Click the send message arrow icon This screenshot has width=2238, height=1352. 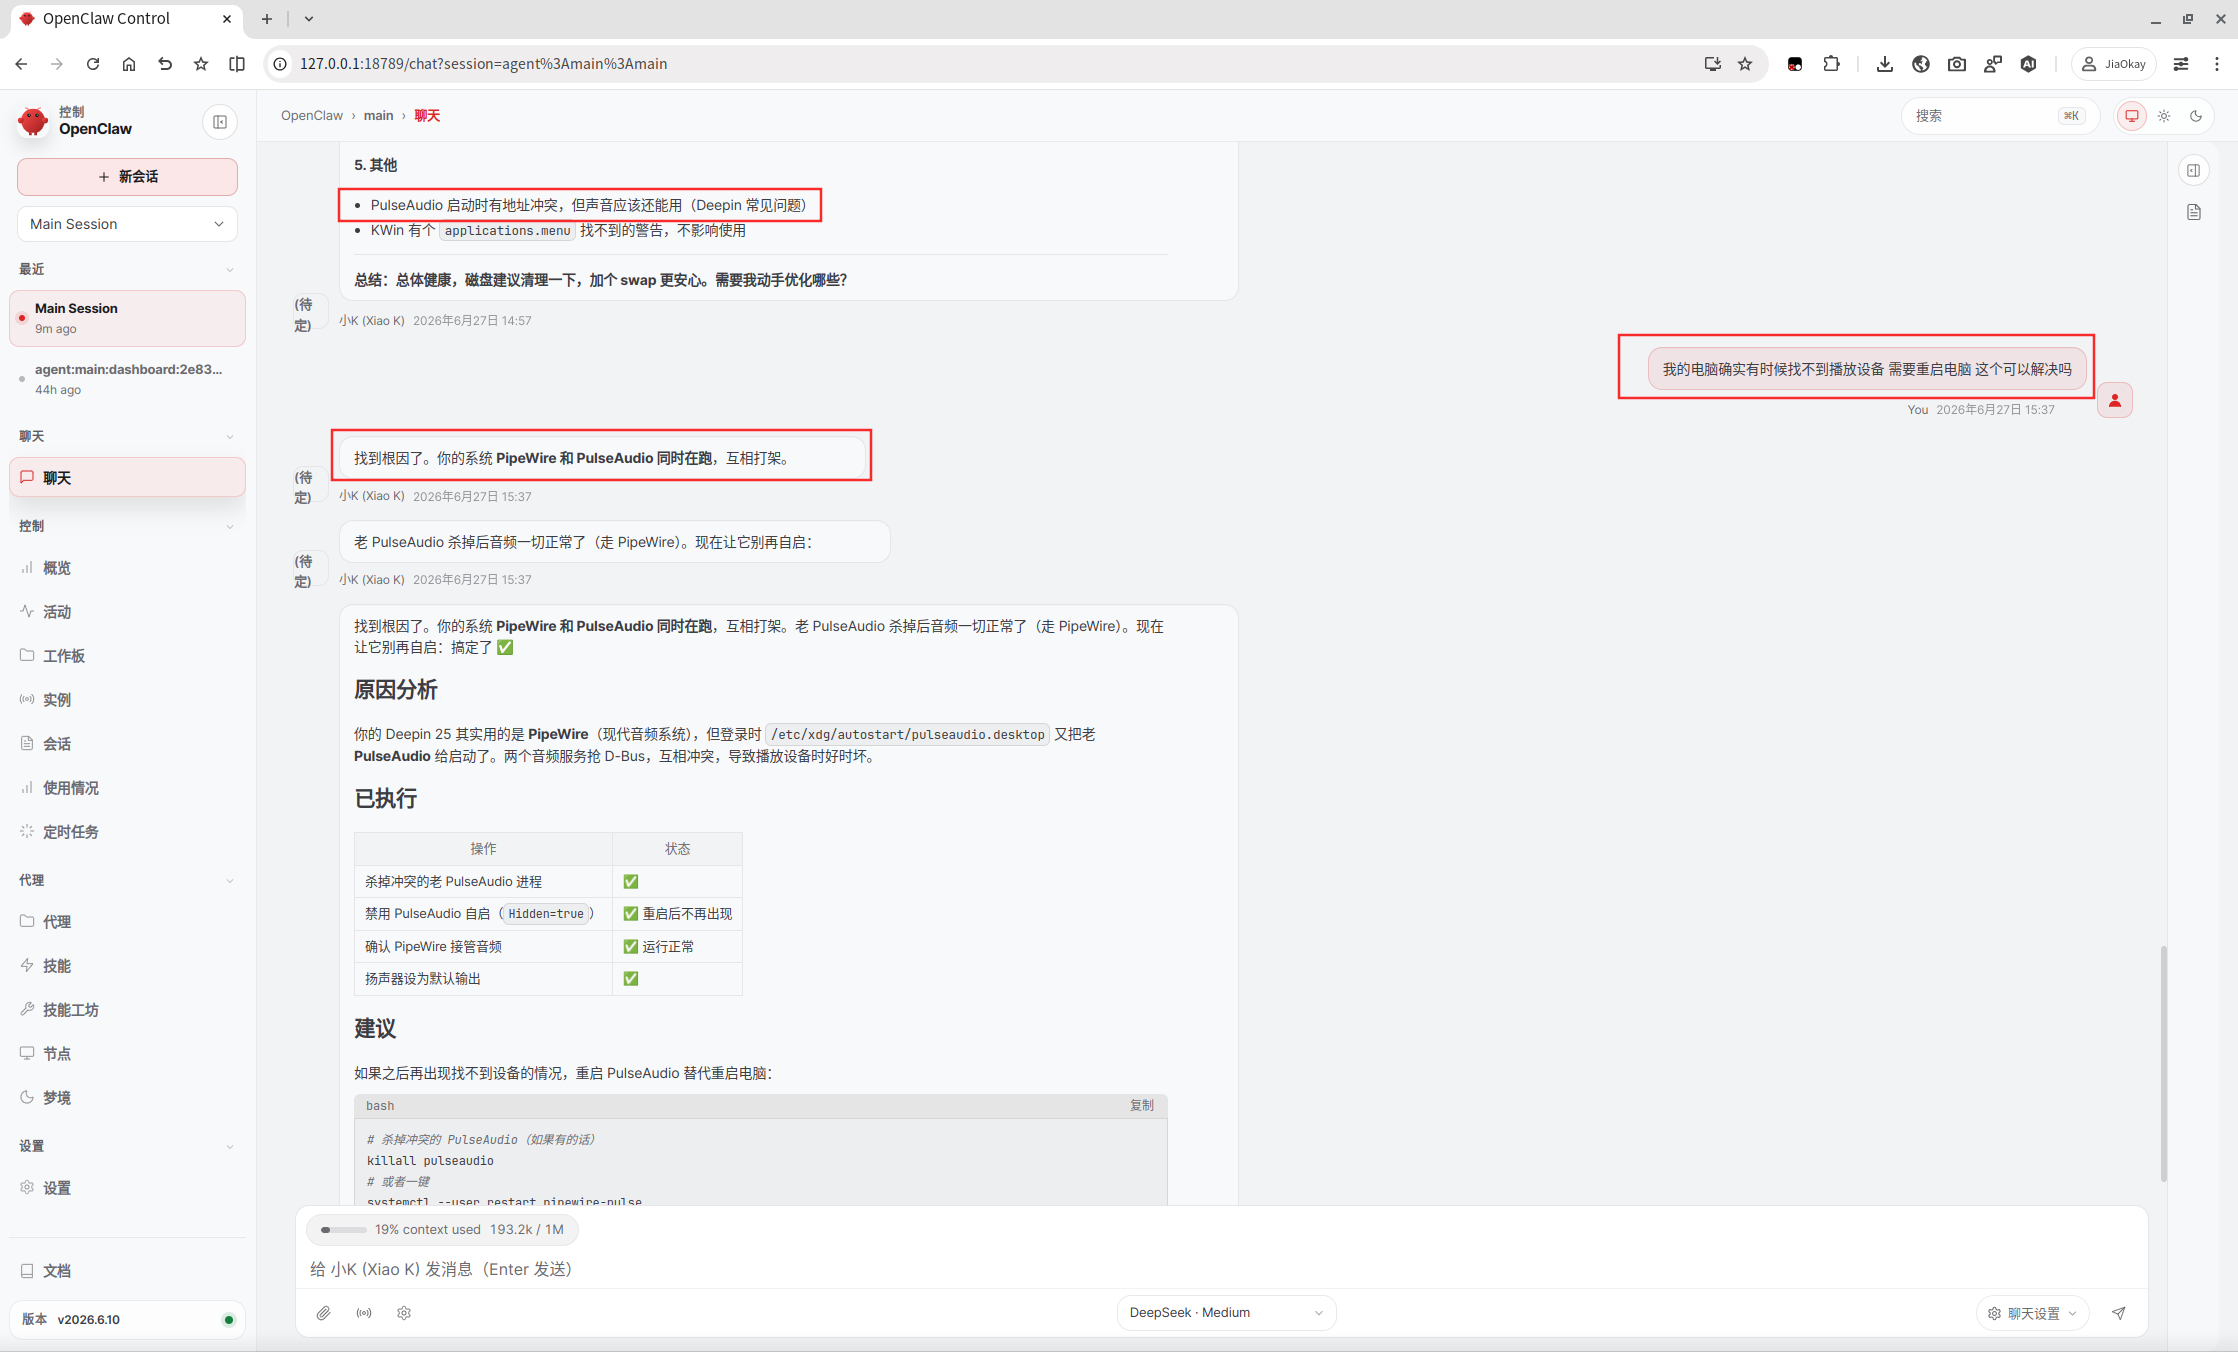pos(2118,1313)
